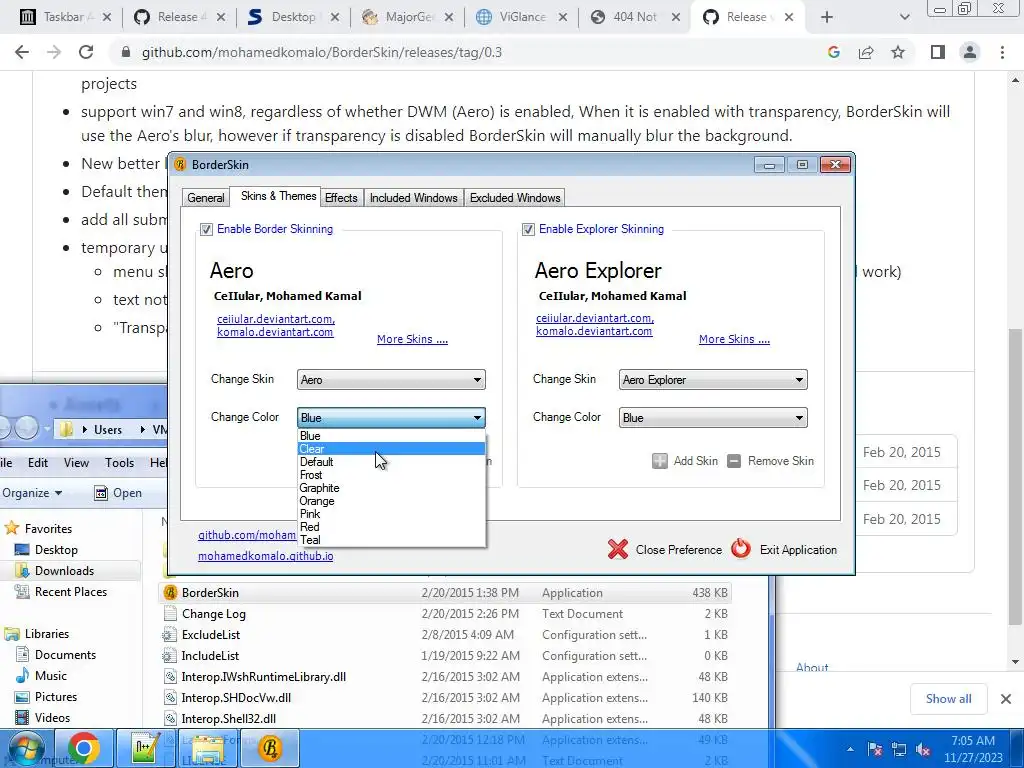This screenshot has width=1024, height=768.
Task: Choose Default color option
Action: [391, 462]
